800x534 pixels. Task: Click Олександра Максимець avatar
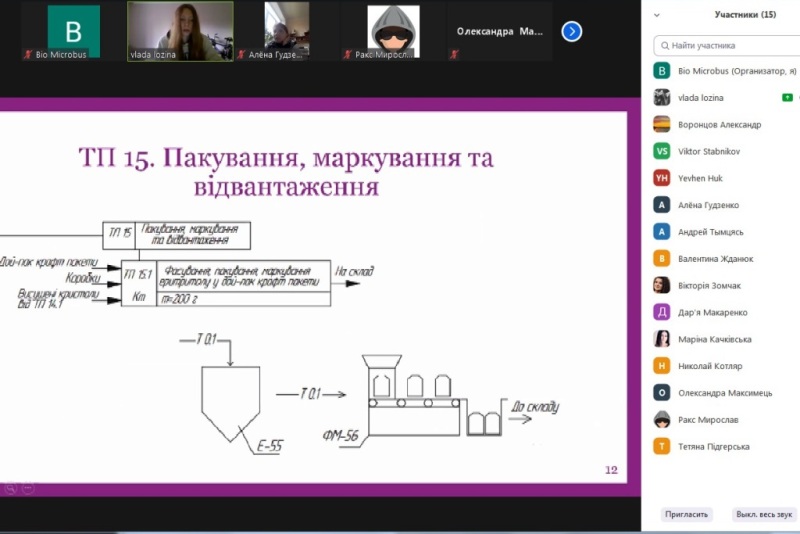(662, 393)
